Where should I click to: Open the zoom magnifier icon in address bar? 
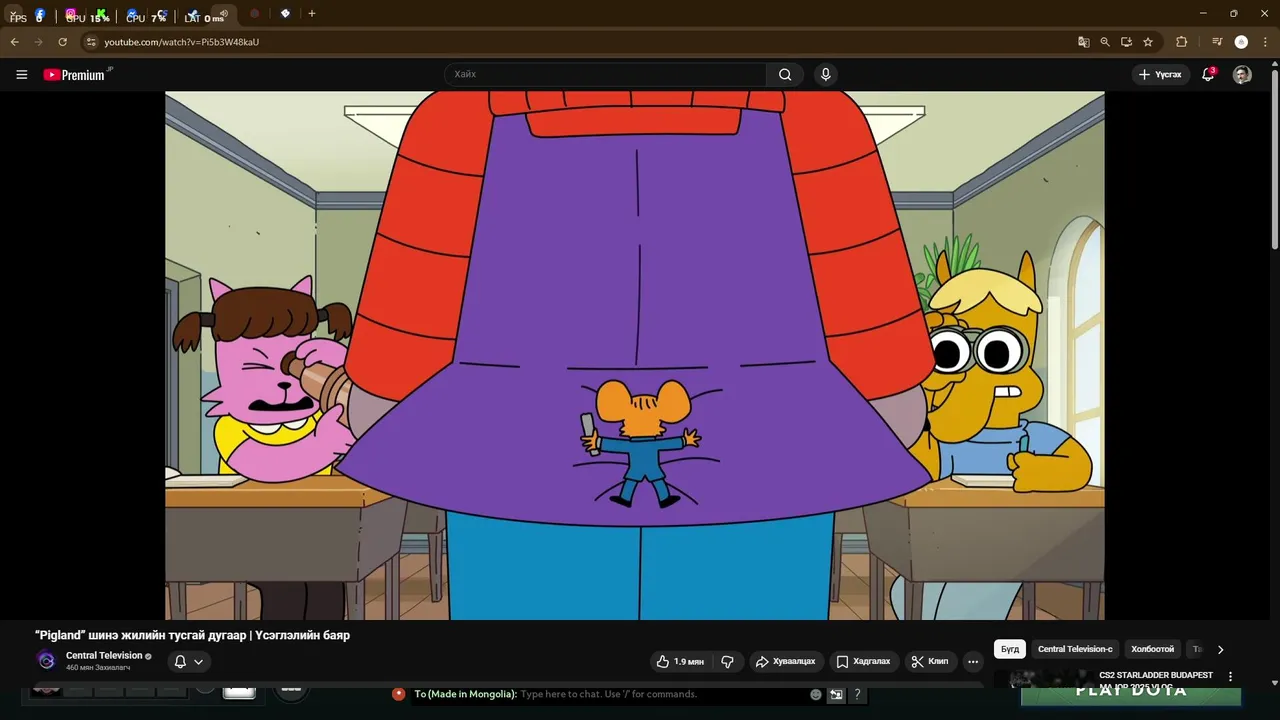coord(1105,42)
